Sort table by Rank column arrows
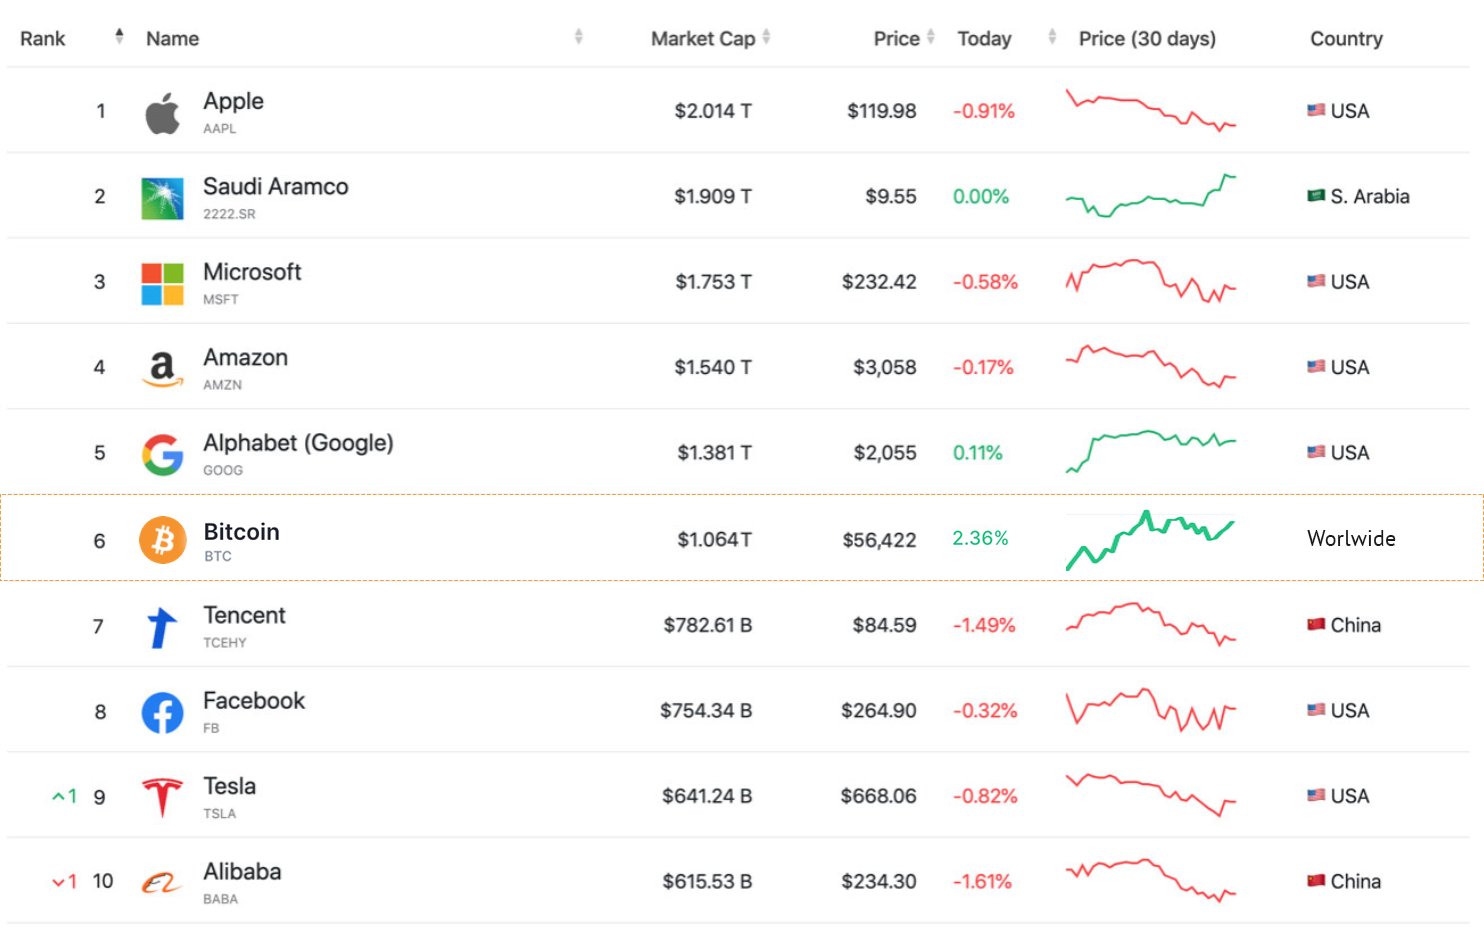This screenshot has width=1484, height=932. (120, 37)
